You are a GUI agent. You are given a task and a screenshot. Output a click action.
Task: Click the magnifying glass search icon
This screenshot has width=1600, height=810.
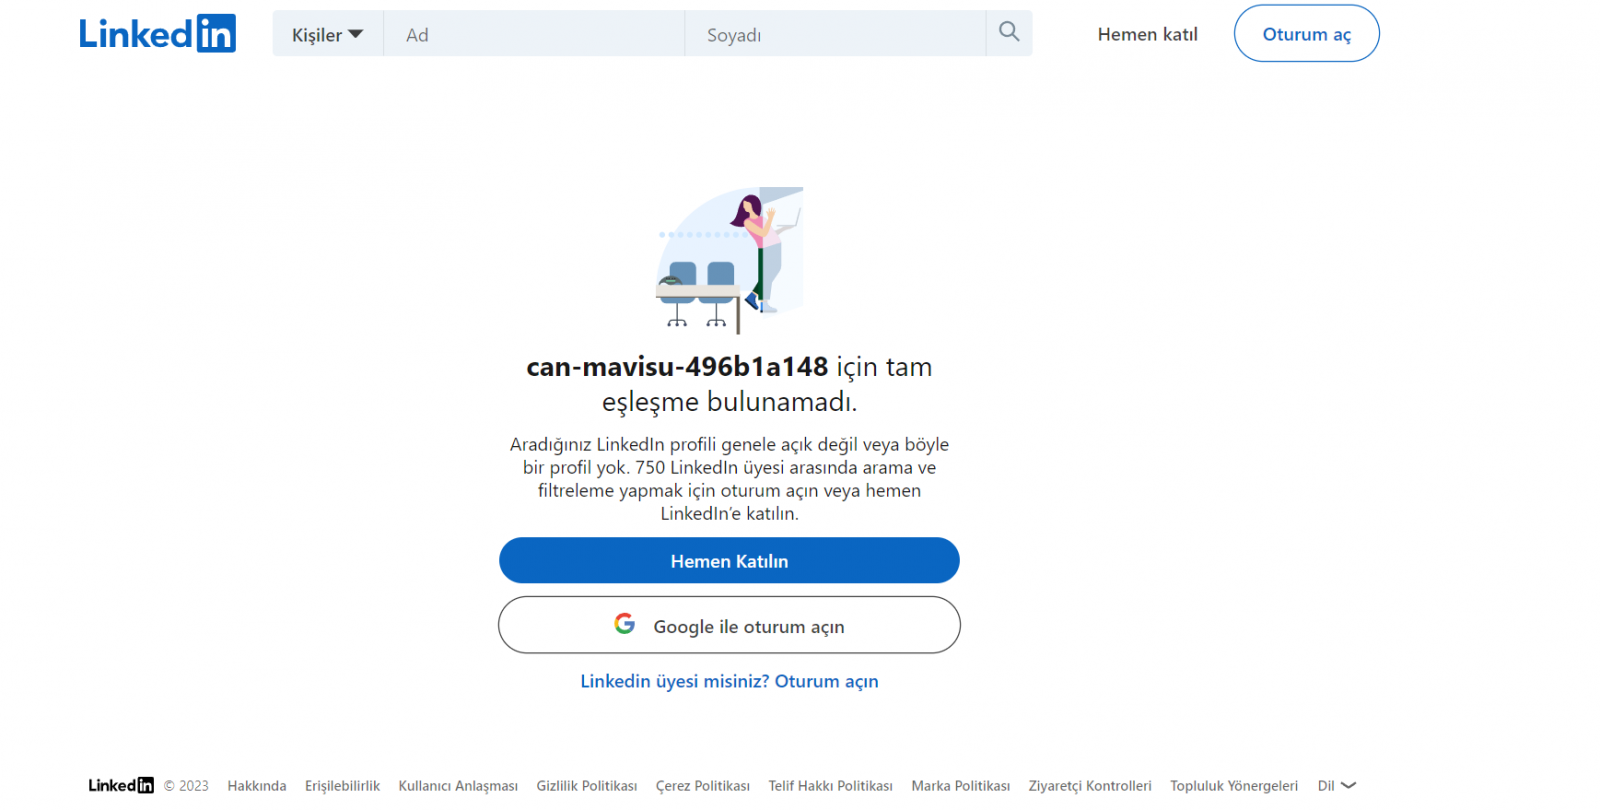(x=1009, y=32)
